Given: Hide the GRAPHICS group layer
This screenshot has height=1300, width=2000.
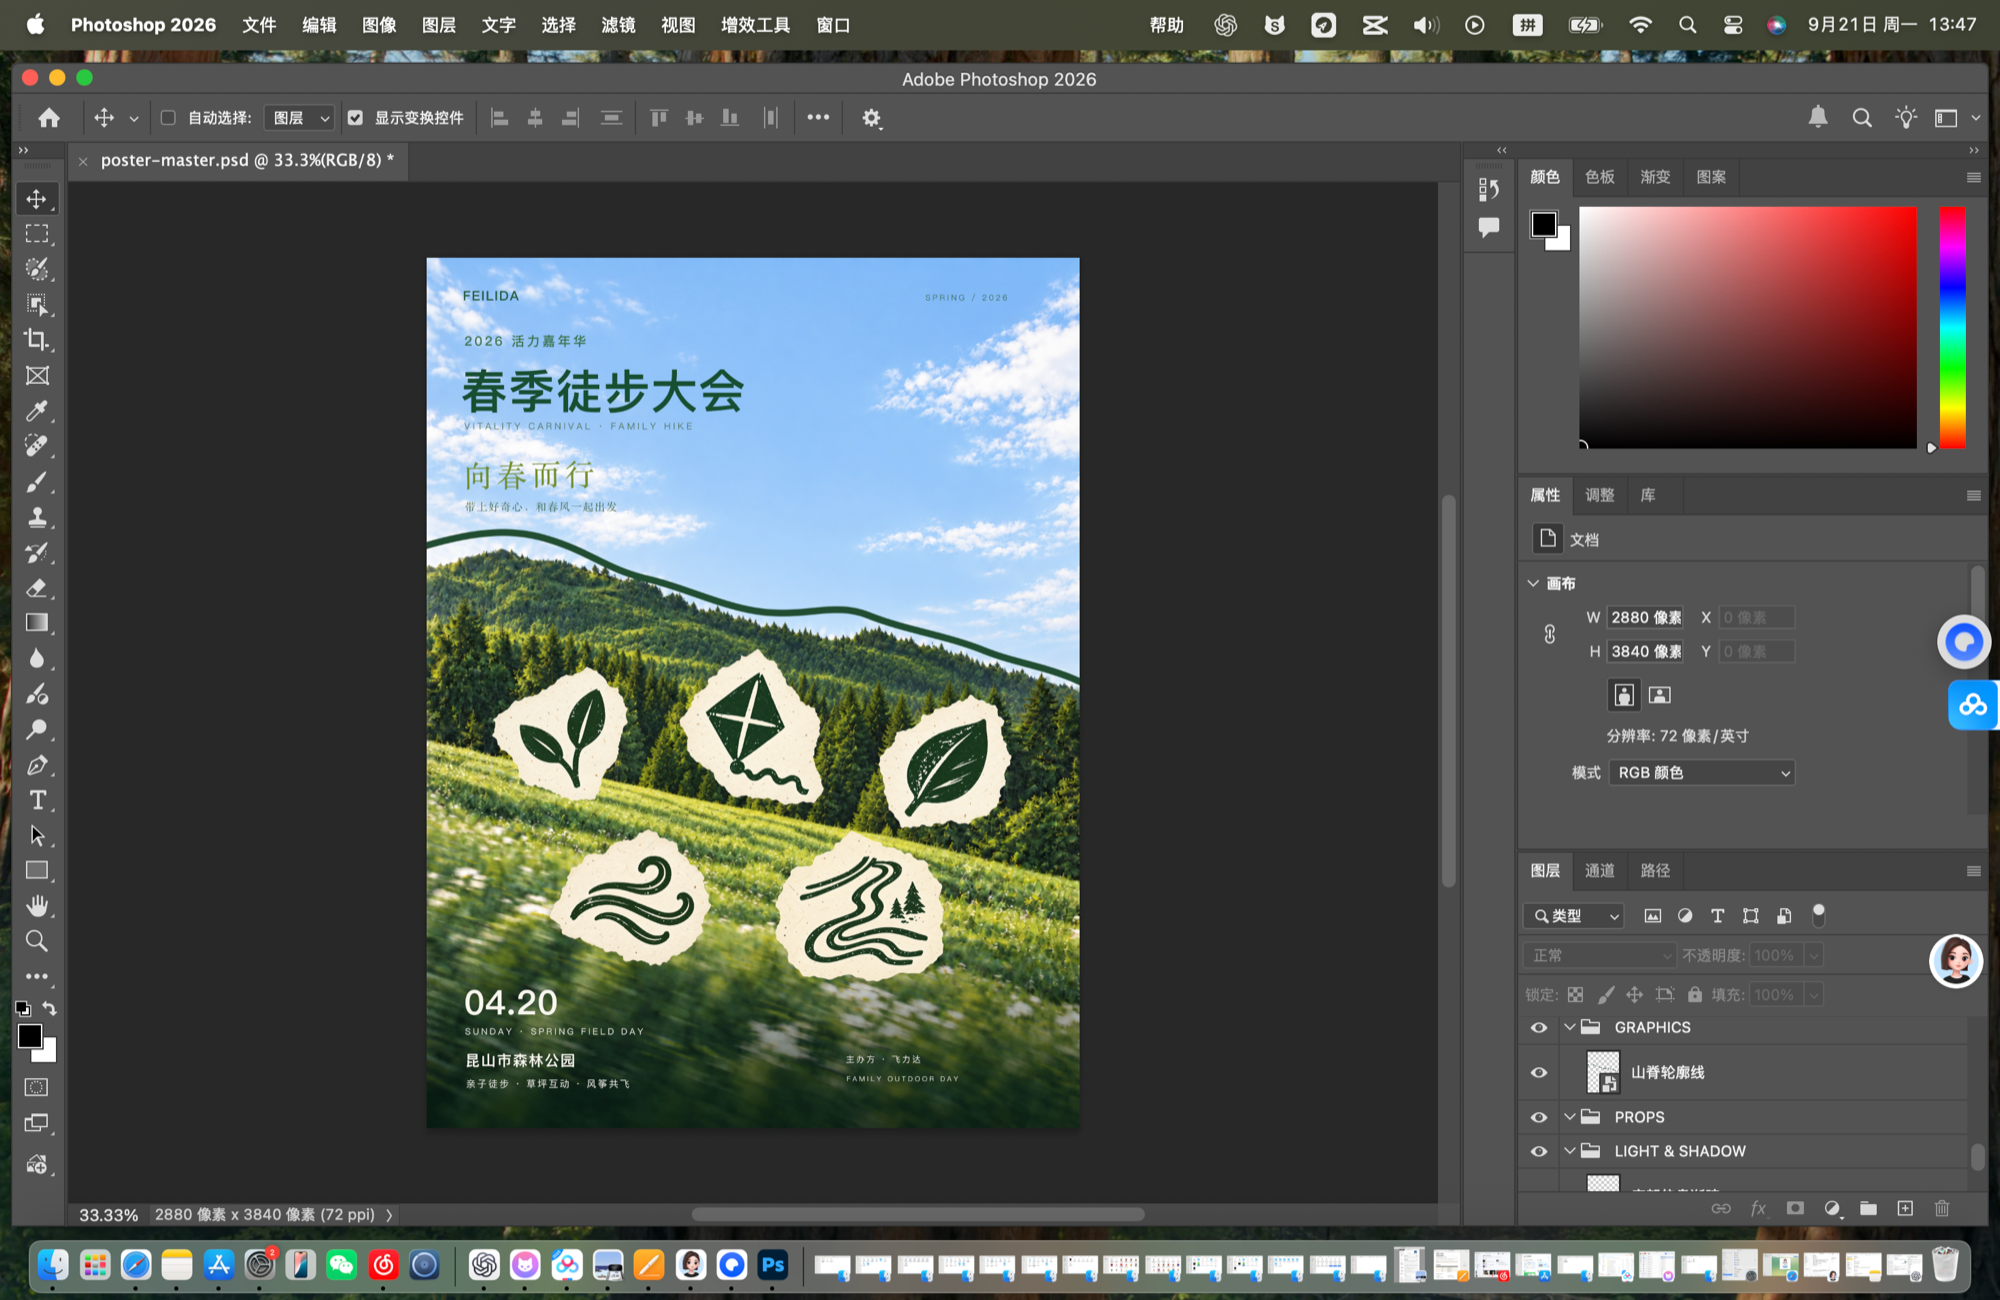Looking at the screenshot, I should (x=1539, y=1028).
